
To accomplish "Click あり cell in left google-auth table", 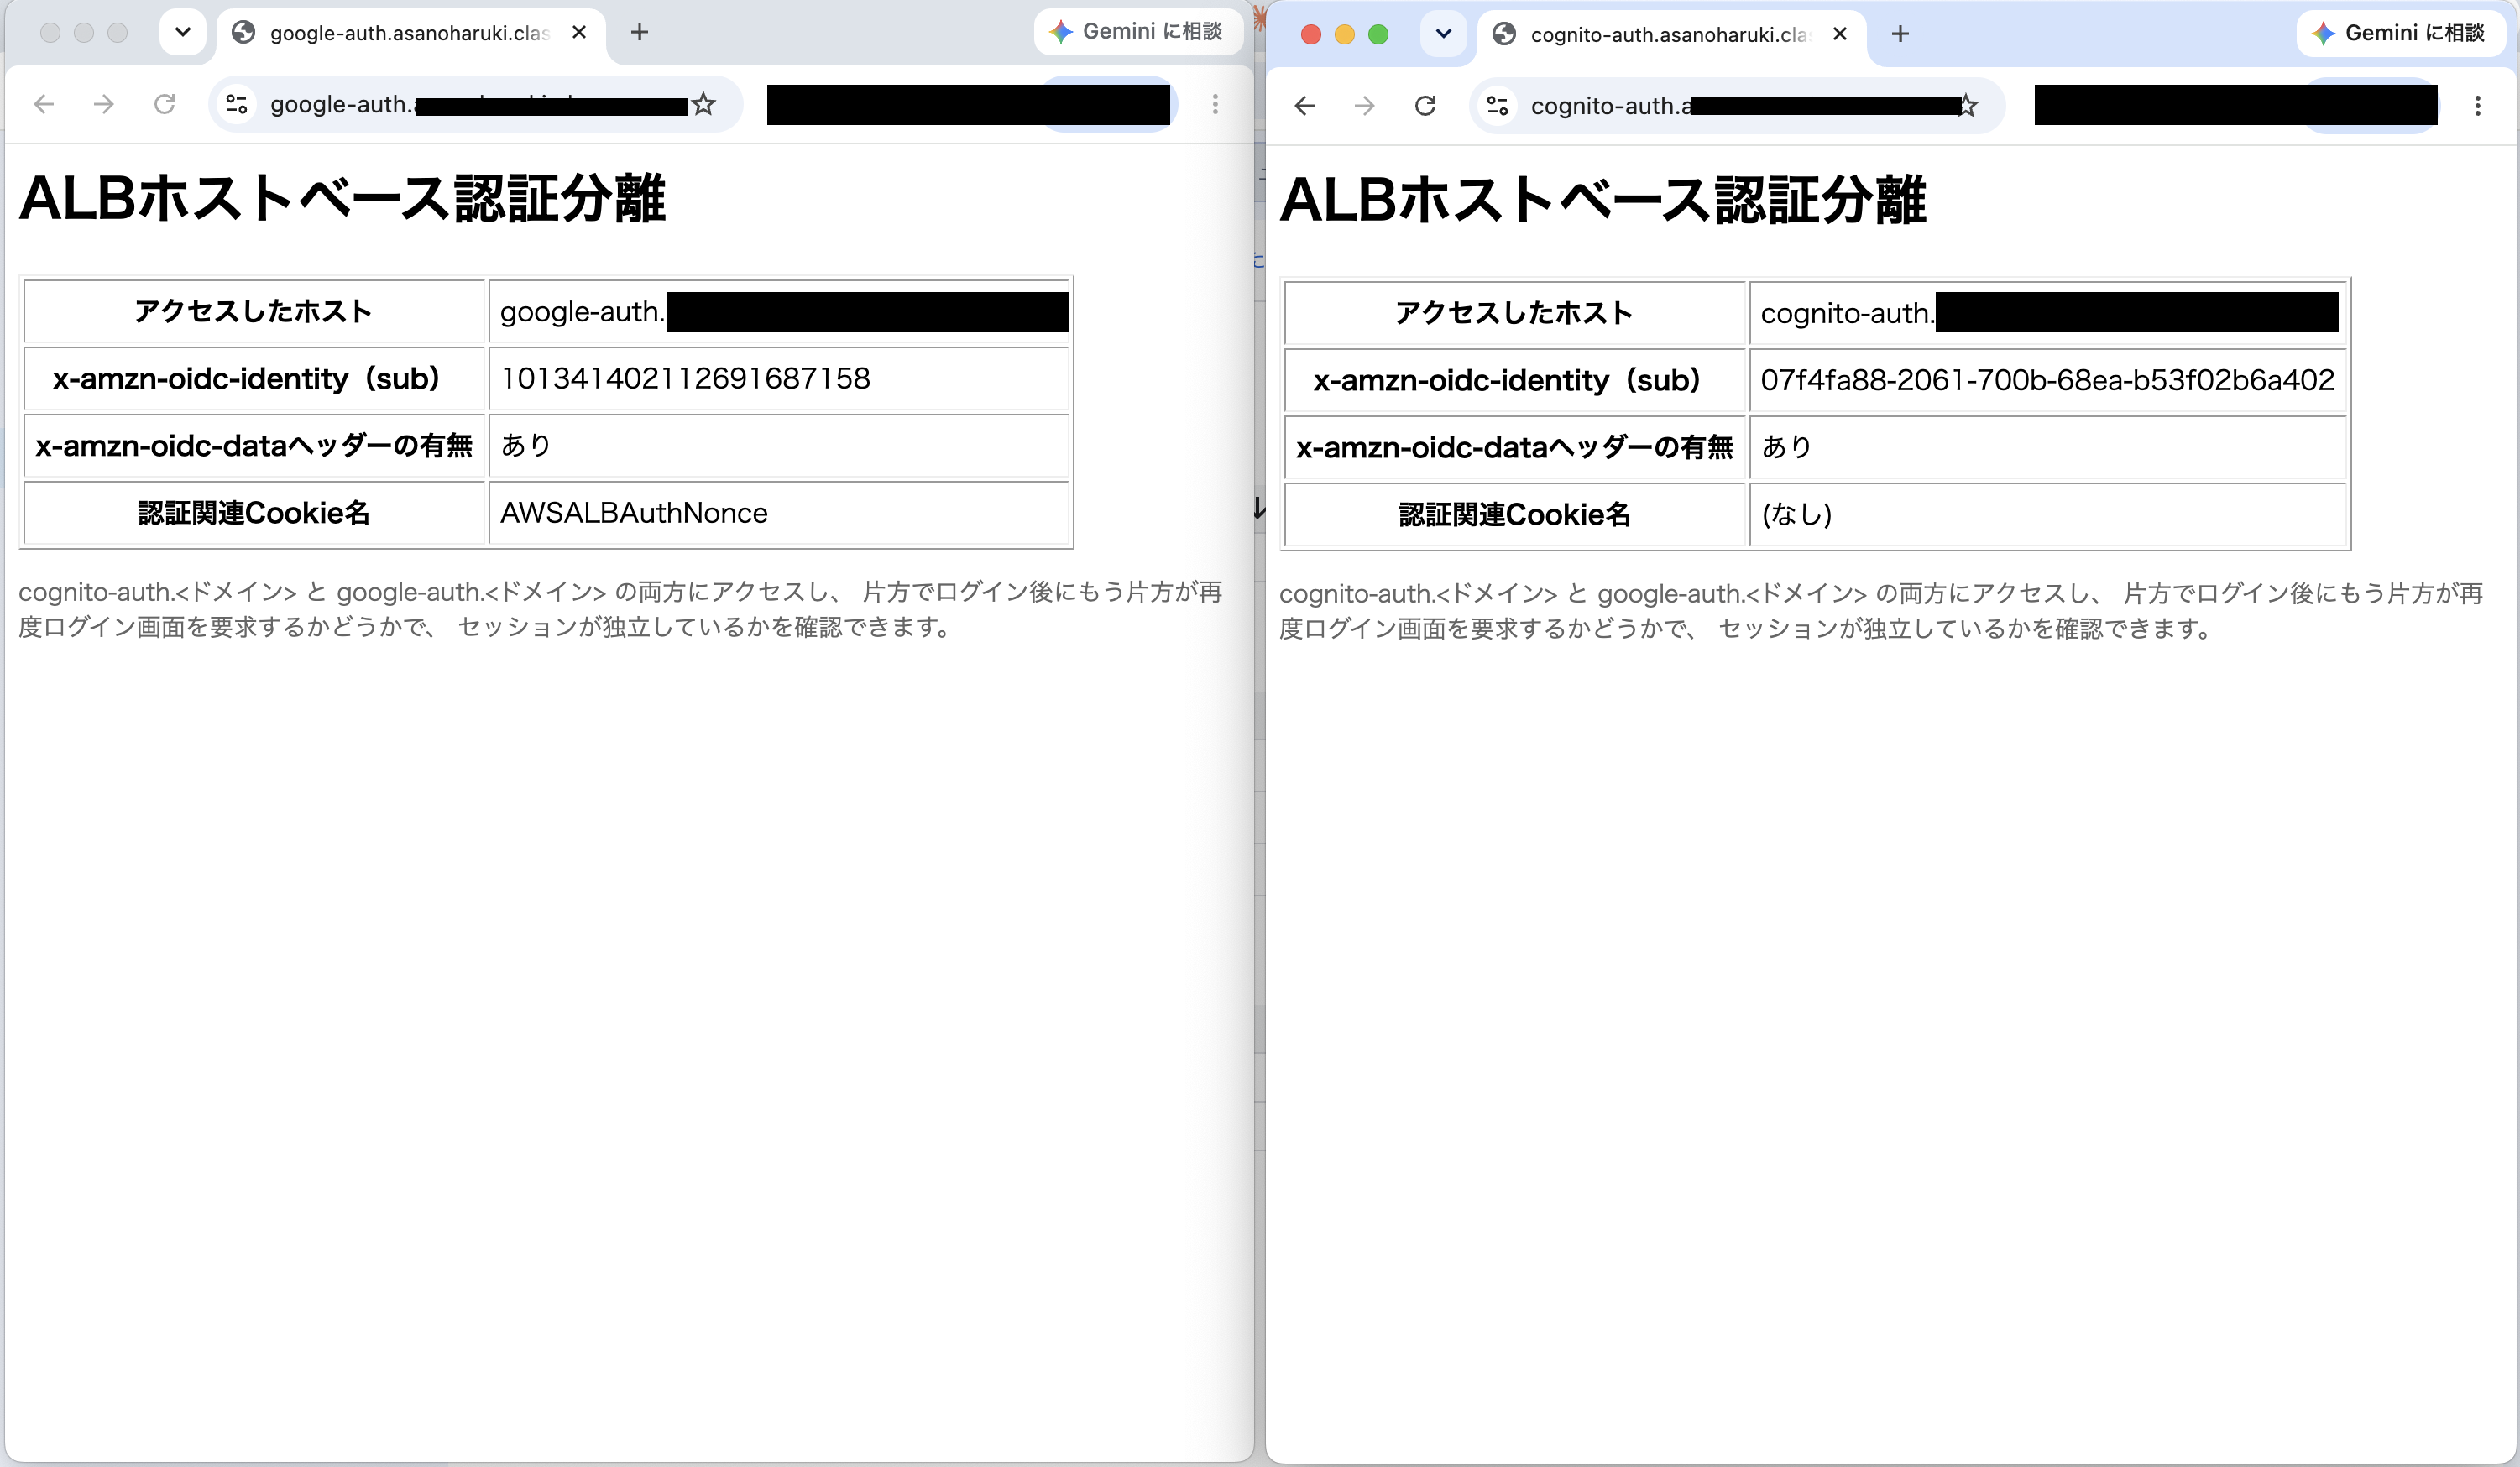I will 779,446.
